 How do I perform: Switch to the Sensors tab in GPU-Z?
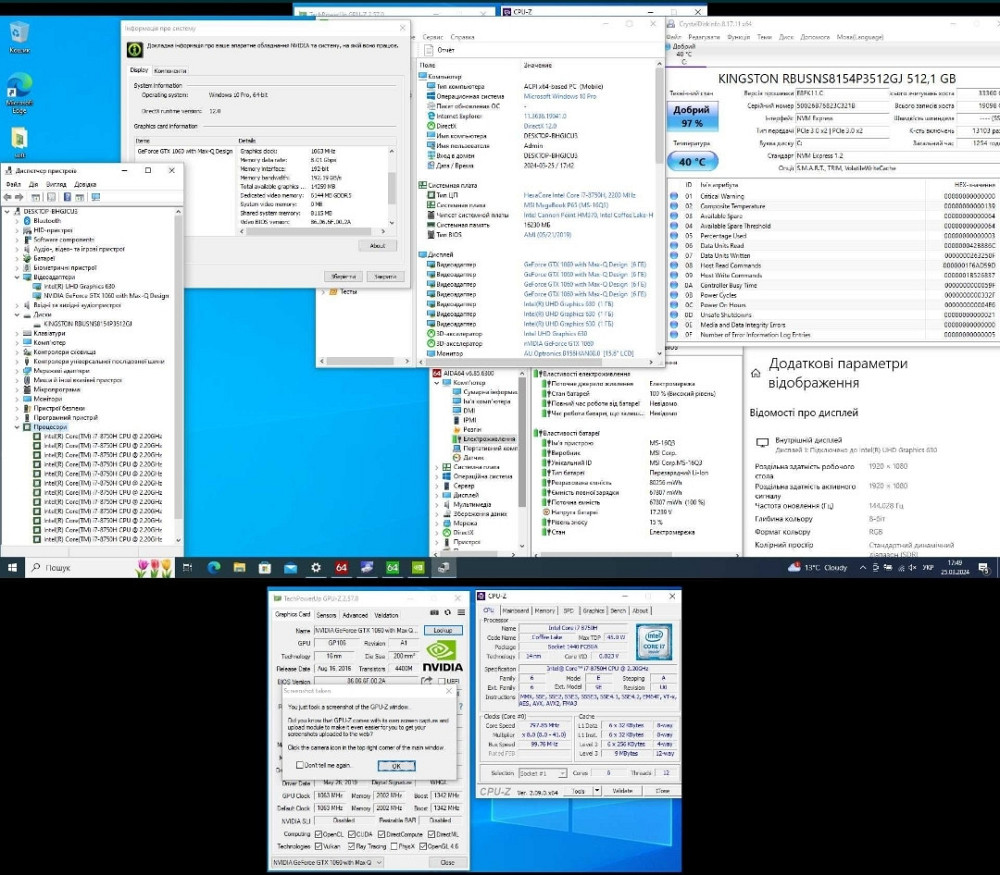coord(326,615)
